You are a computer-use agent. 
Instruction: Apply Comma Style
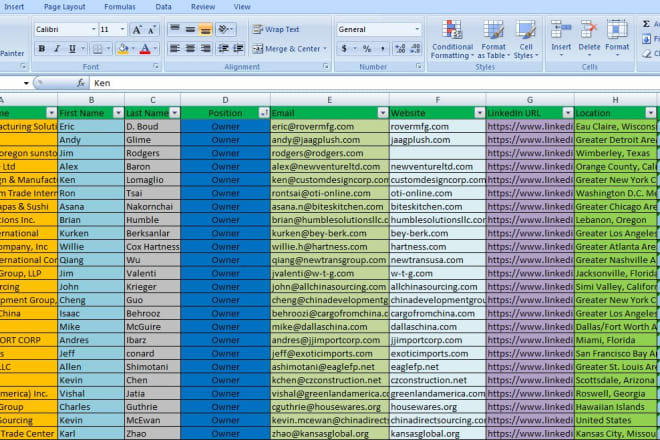382,49
